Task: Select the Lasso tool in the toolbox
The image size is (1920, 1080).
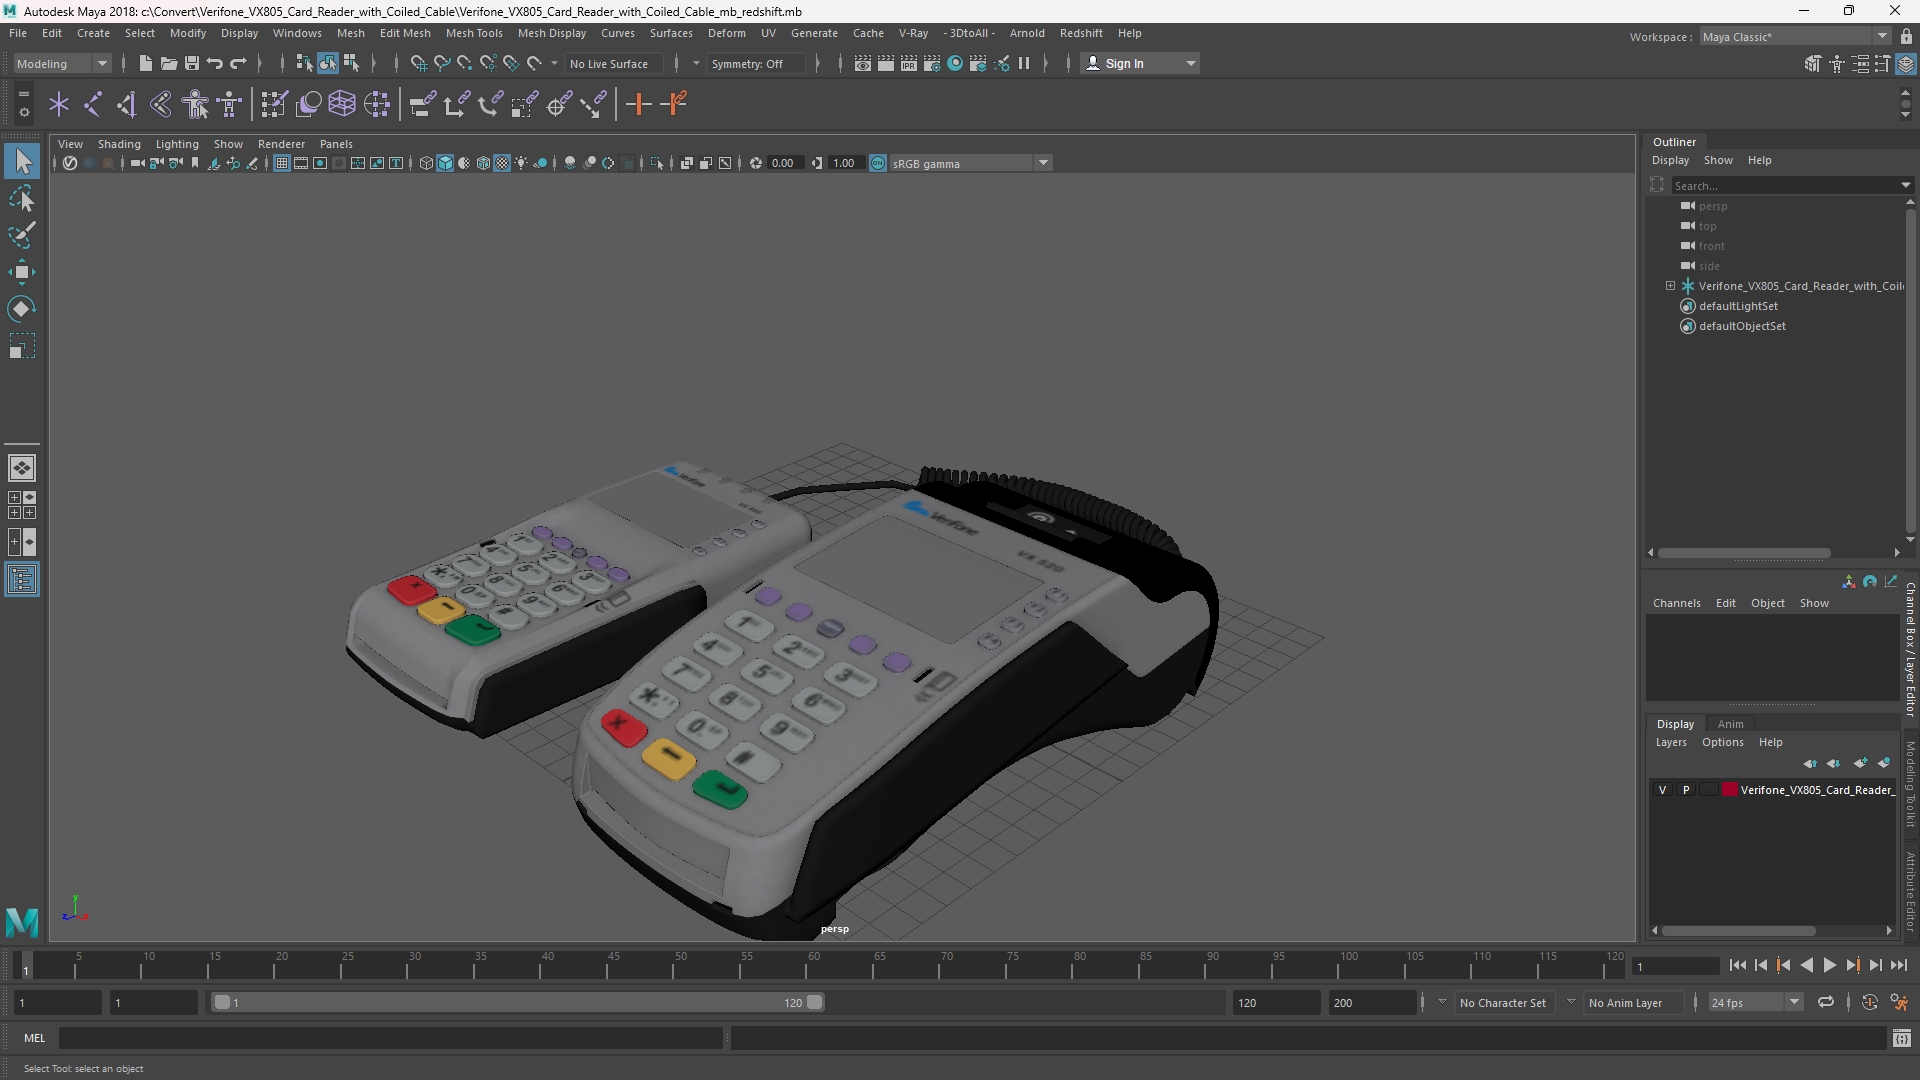Action: pos(22,198)
